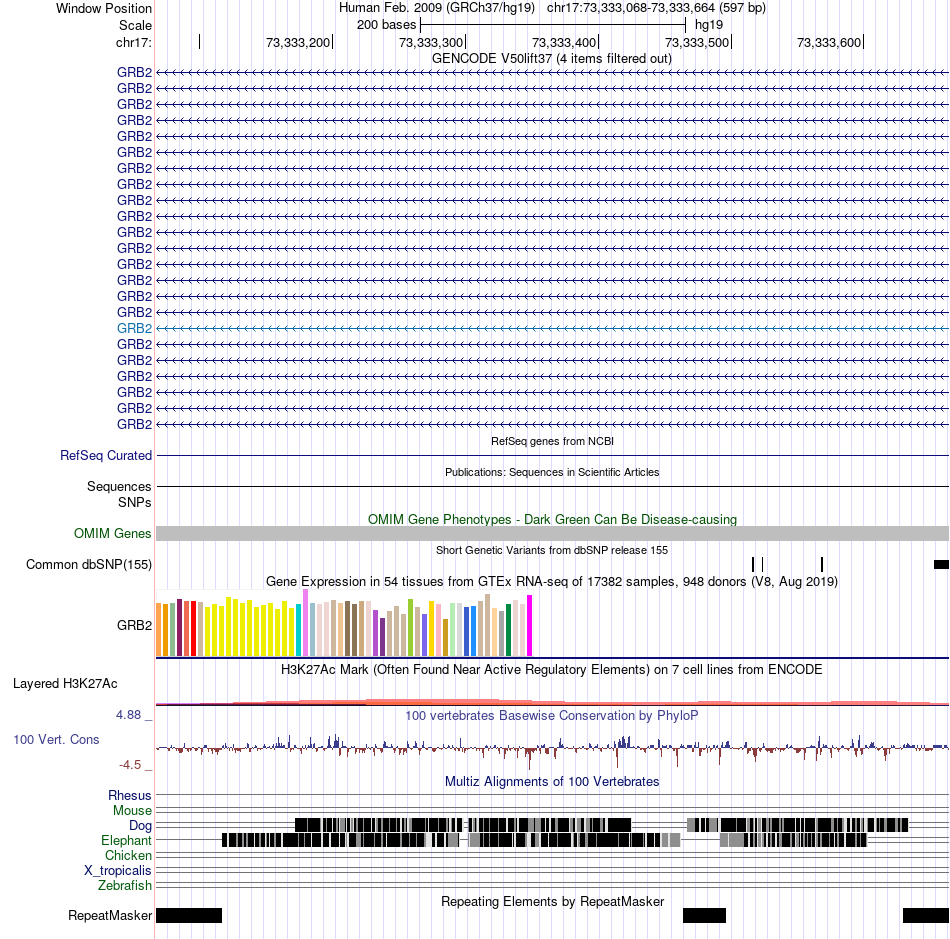
Task: Click the 200 bases scale bar label
Action: pos(386,25)
